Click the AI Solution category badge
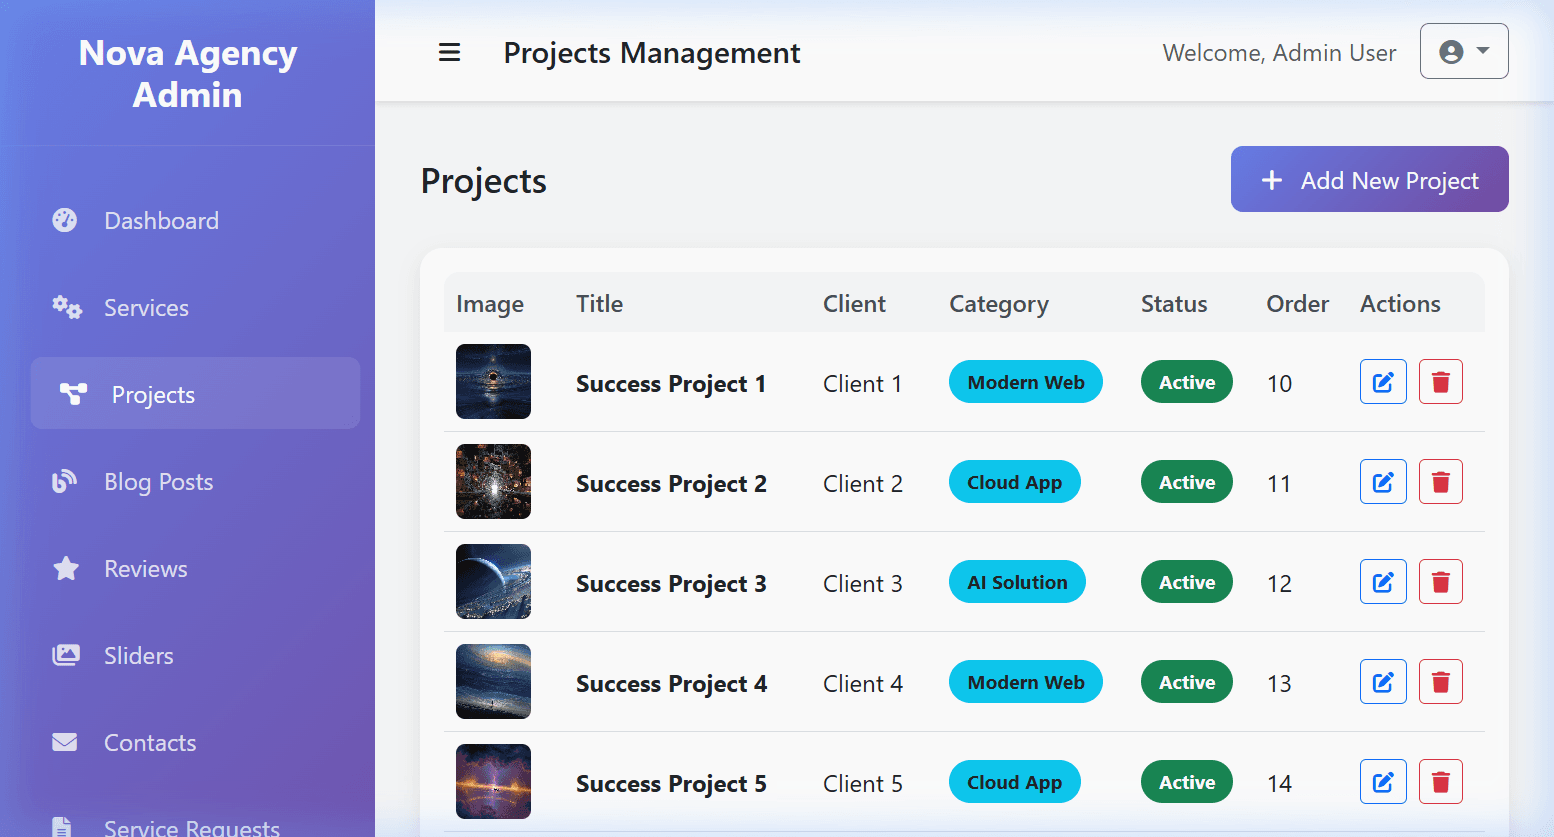 tap(1017, 582)
